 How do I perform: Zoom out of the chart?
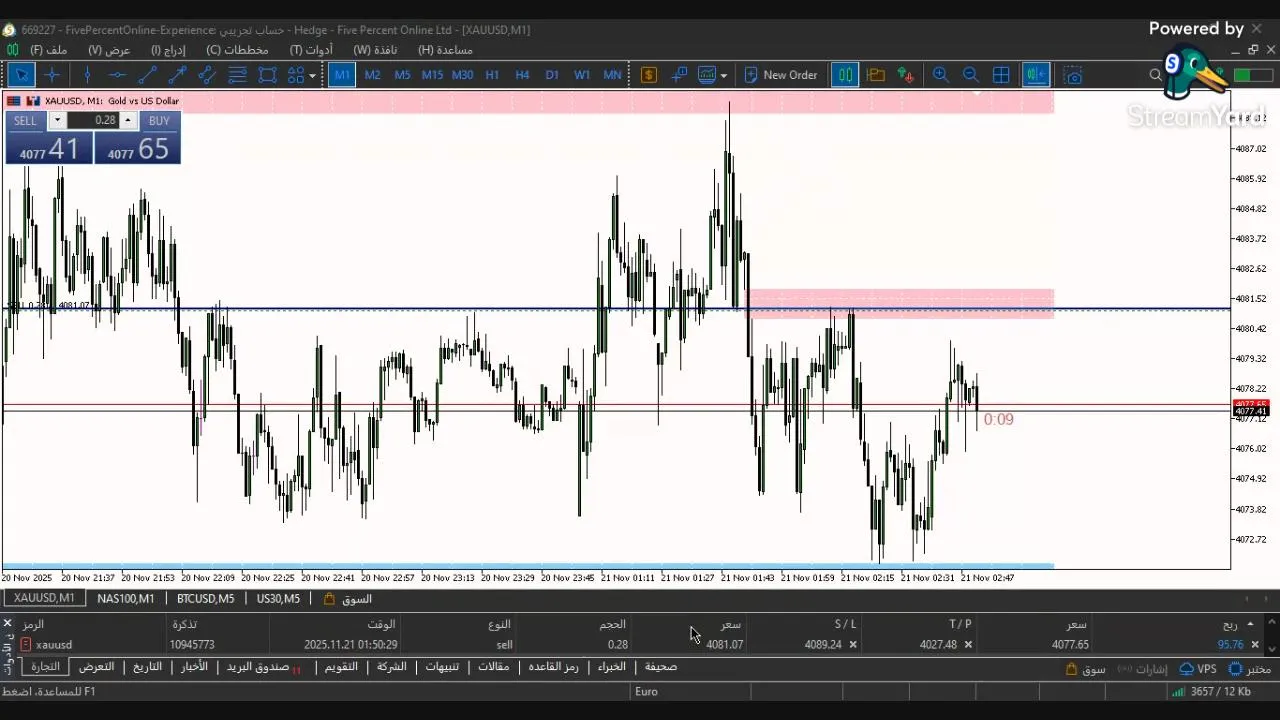point(970,75)
